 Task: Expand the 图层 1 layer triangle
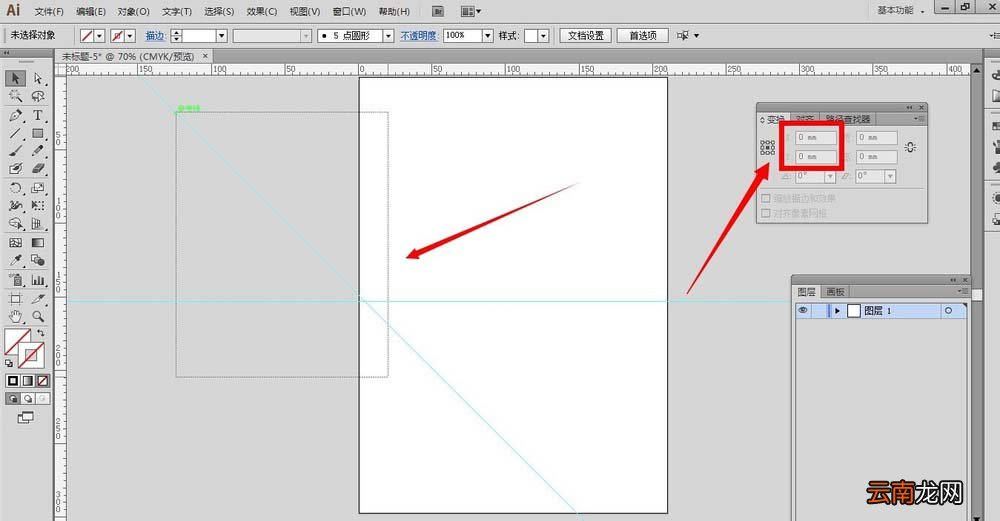(x=837, y=311)
